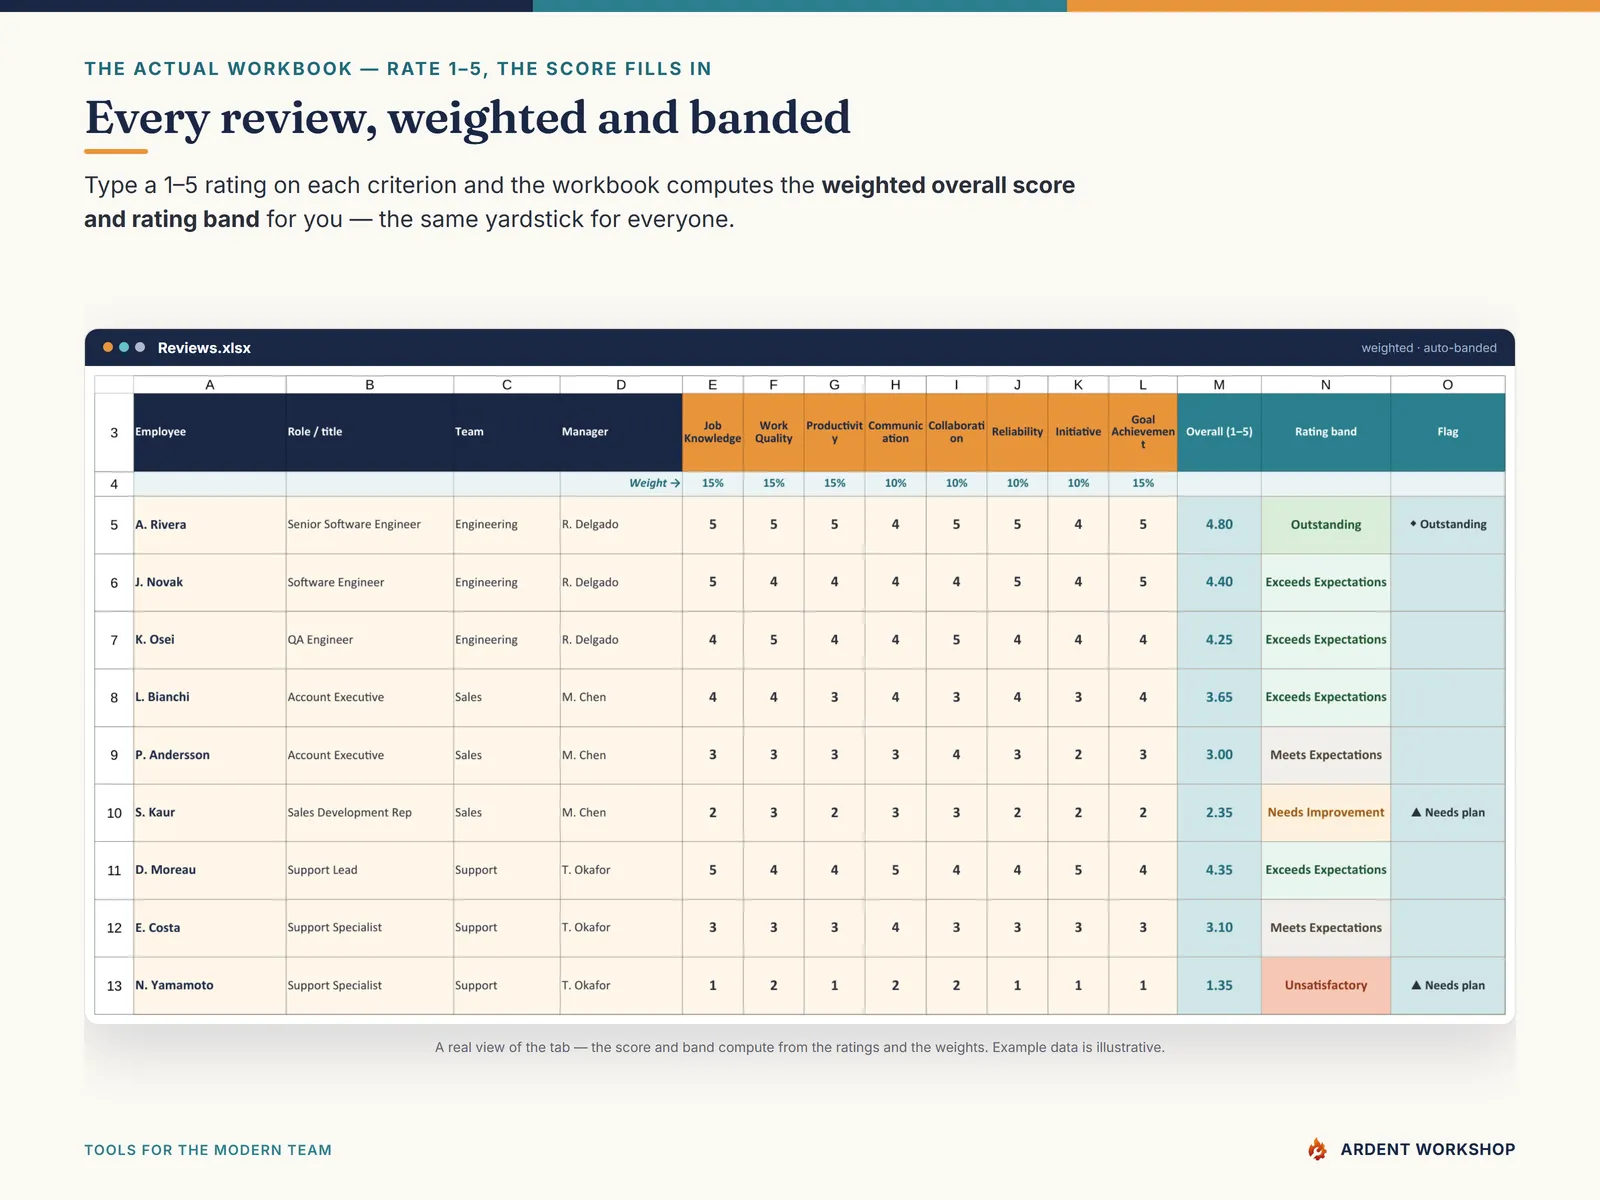Click the ARDENT WORKSHOP brand text
Image resolution: width=1600 pixels, height=1200 pixels.
1428,1150
